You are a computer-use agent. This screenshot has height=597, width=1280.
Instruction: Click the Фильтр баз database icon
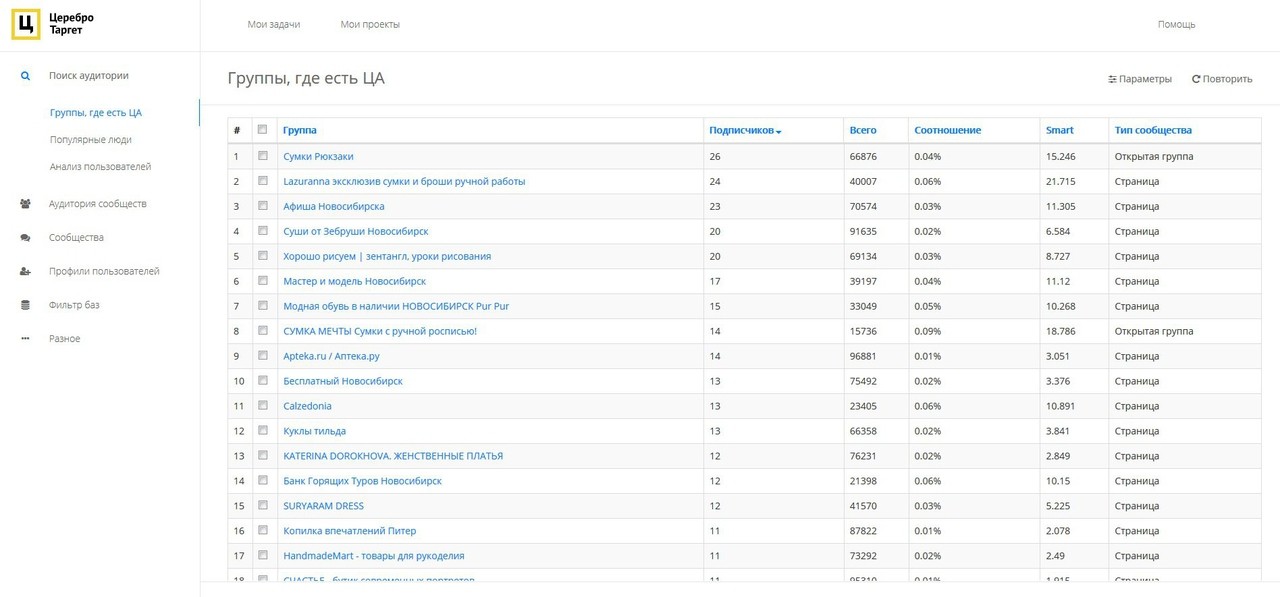(25, 305)
